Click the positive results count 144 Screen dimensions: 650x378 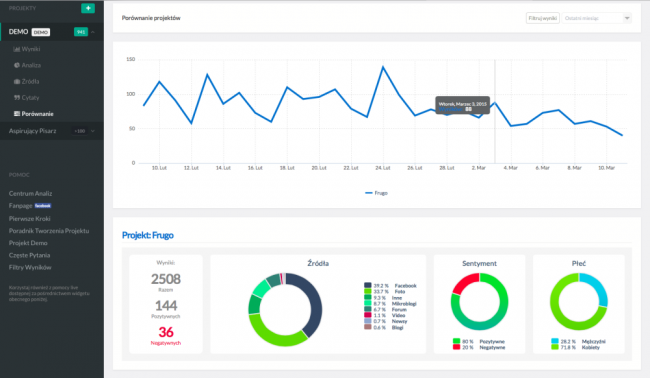coord(166,306)
